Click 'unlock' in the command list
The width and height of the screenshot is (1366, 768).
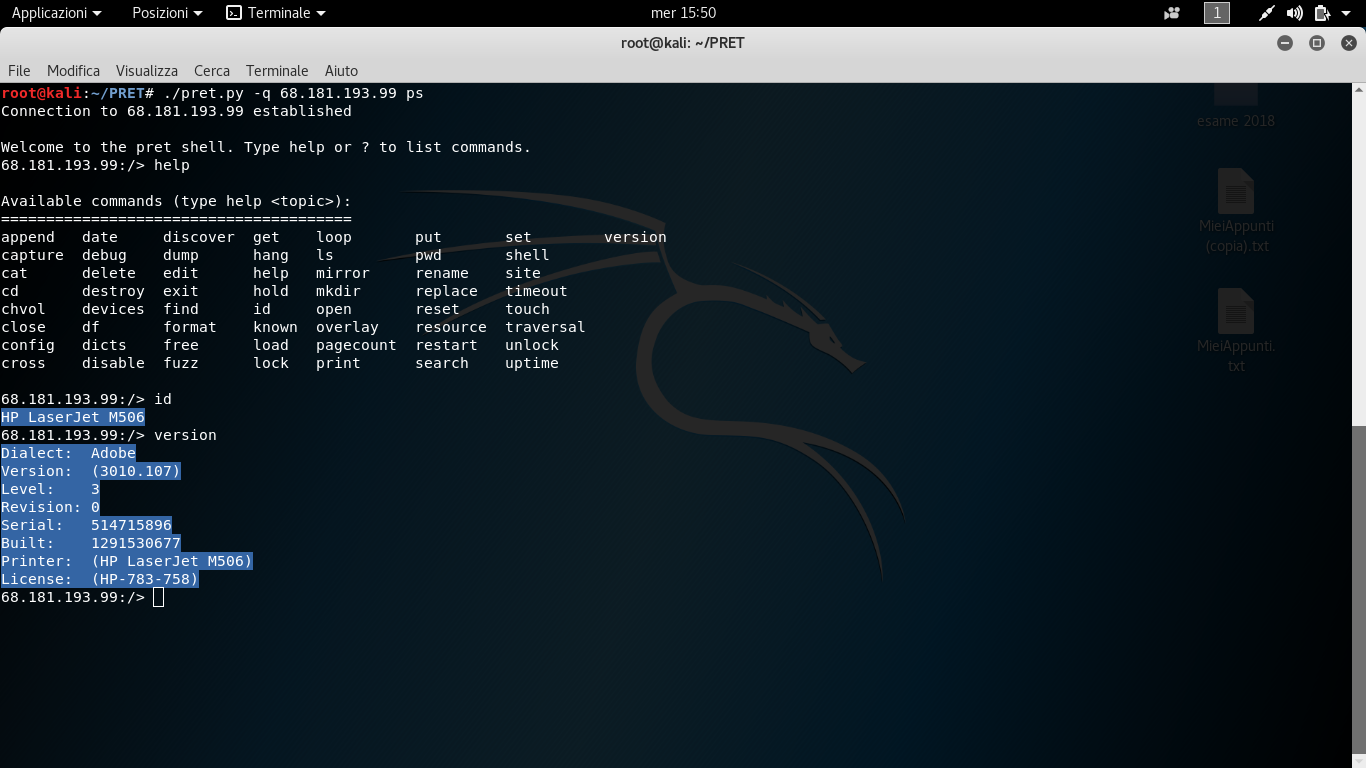532,345
